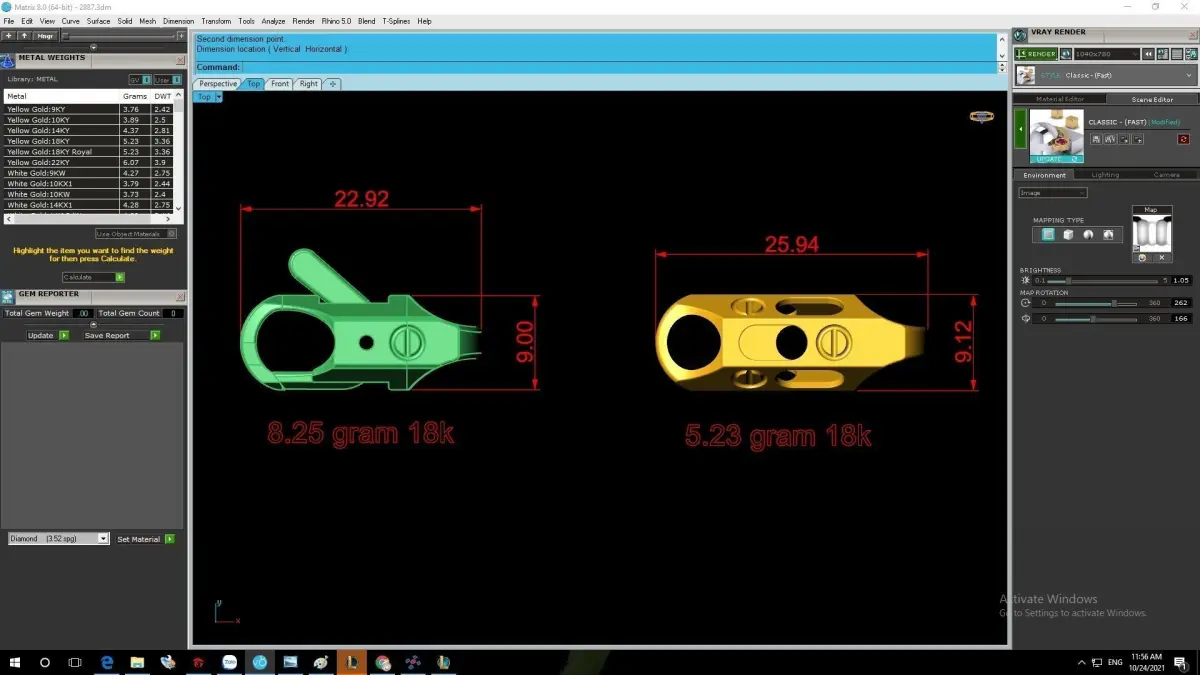Adjust the first Map Rotation slider

pos(1095,303)
